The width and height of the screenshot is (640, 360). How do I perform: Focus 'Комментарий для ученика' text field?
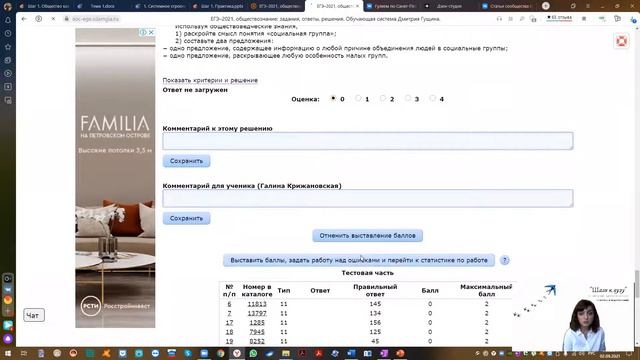coord(368,198)
